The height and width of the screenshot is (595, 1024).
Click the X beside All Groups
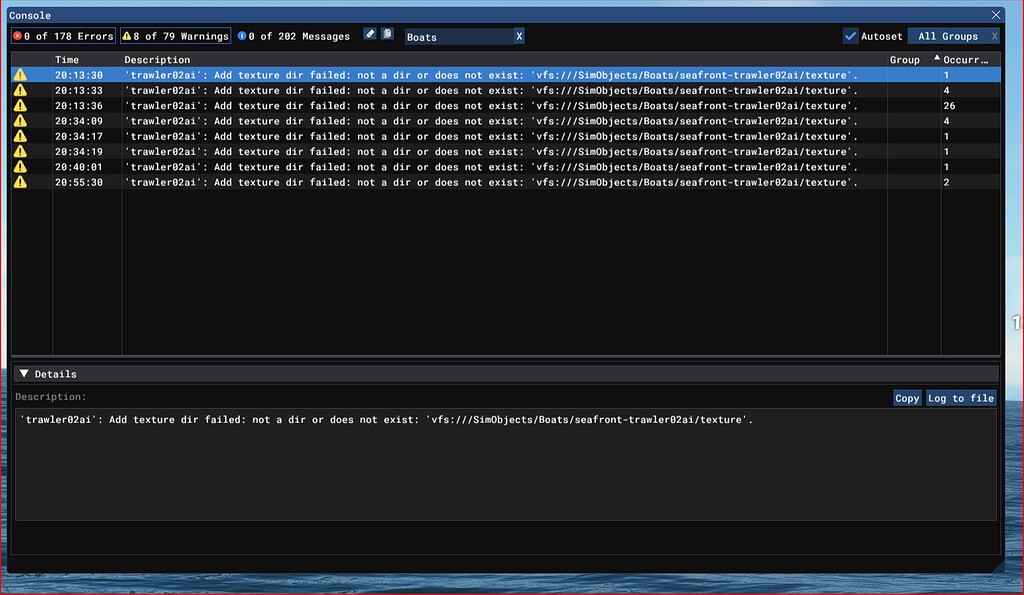[994, 37]
